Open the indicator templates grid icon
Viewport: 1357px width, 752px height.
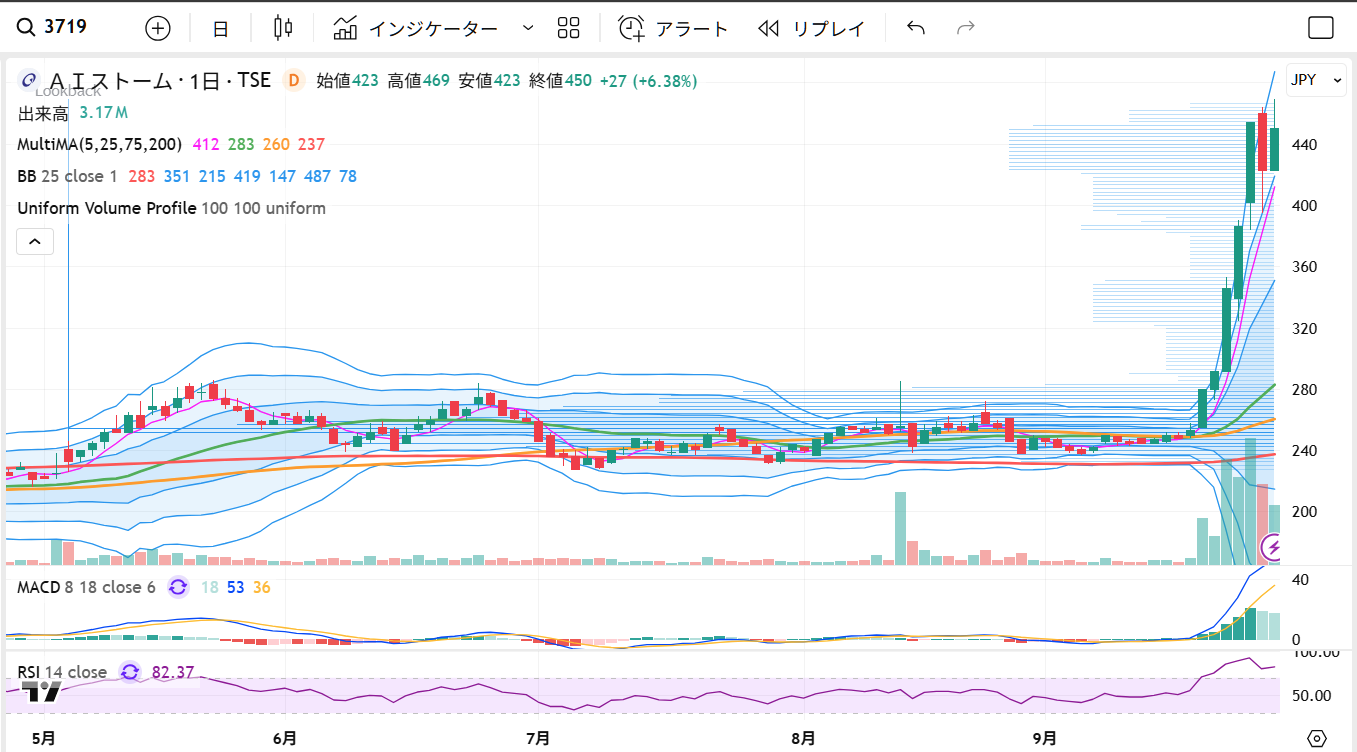(568, 28)
